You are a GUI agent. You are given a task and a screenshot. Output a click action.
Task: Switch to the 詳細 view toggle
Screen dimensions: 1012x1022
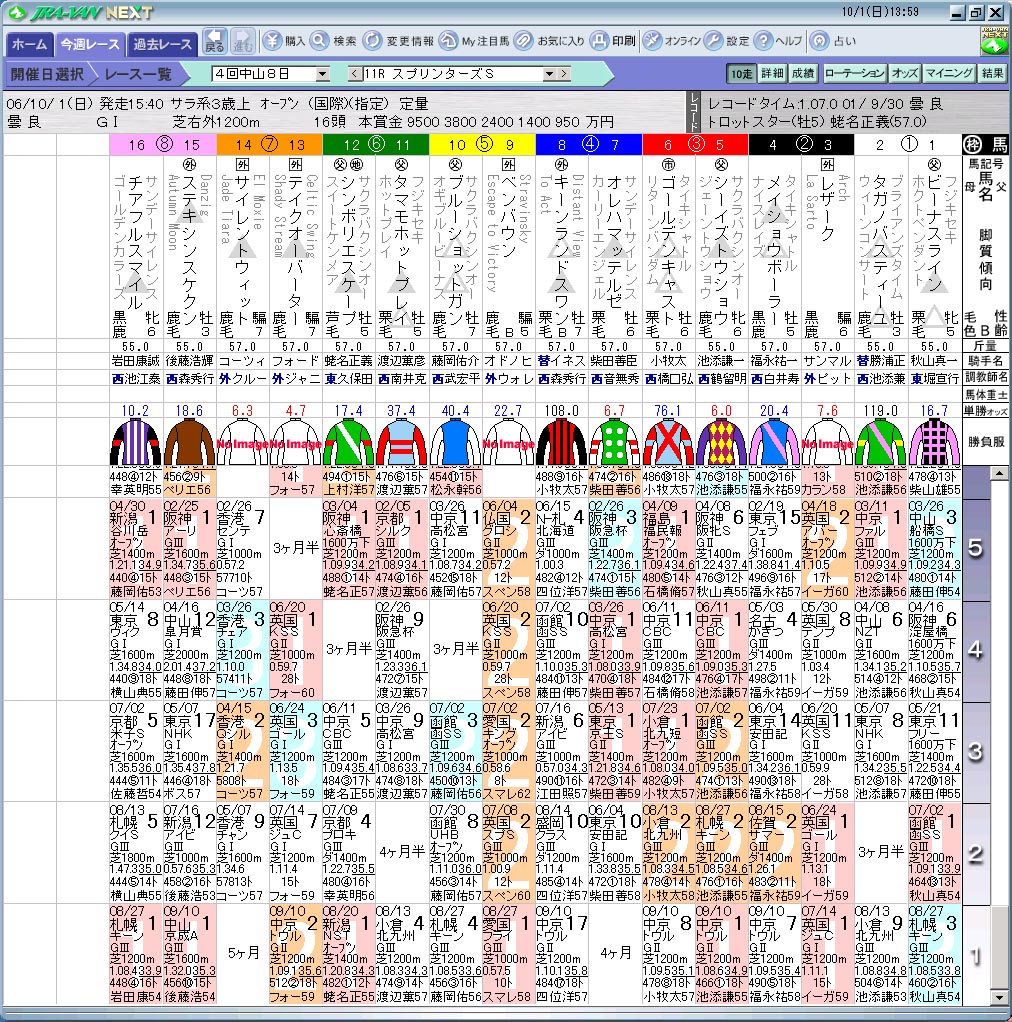[772, 73]
